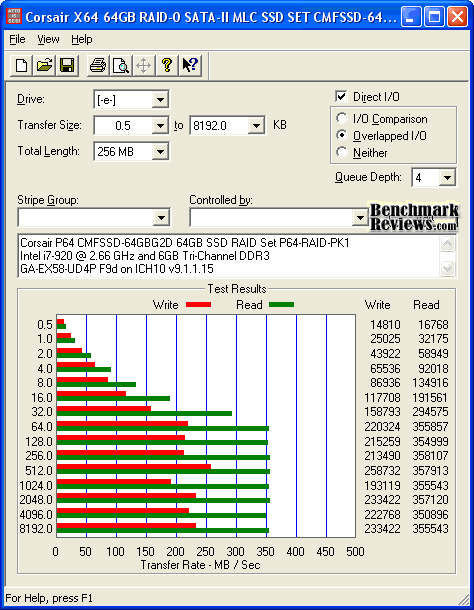The image size is (474, 610).
Task: Activate the context help arrow icon
Action: [190, 65]
